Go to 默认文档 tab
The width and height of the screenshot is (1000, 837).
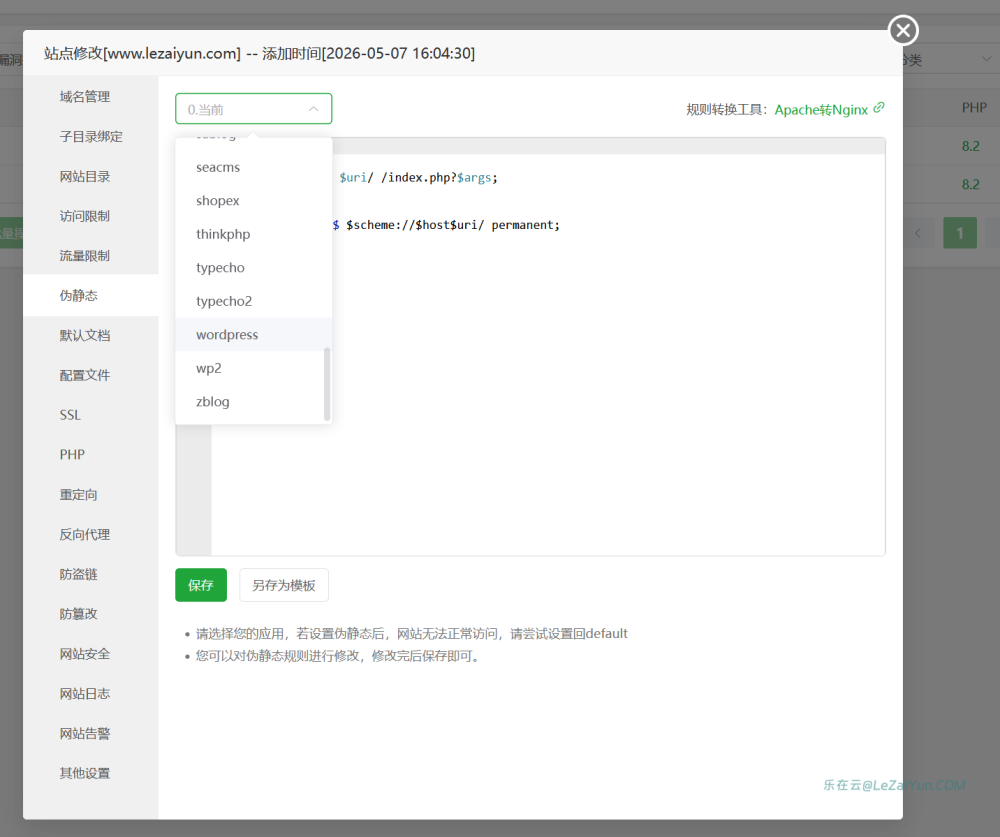coord(91,336)
